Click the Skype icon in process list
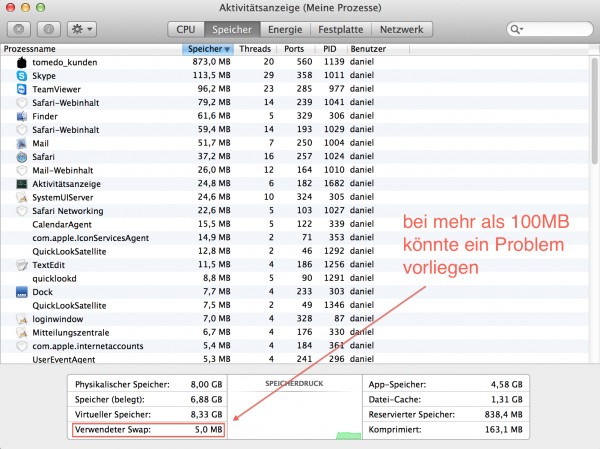Screen dimensions: 600x449 click(x=22, y=76)
